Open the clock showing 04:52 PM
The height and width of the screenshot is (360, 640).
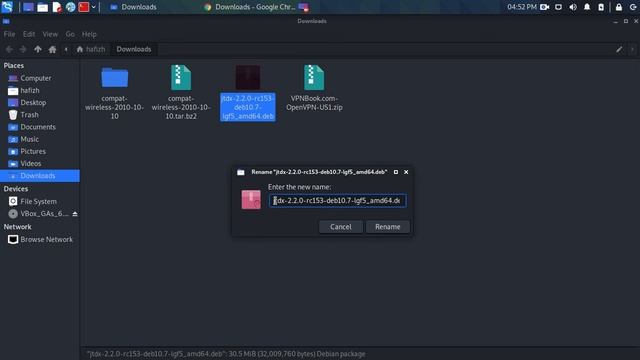(522, 7)
